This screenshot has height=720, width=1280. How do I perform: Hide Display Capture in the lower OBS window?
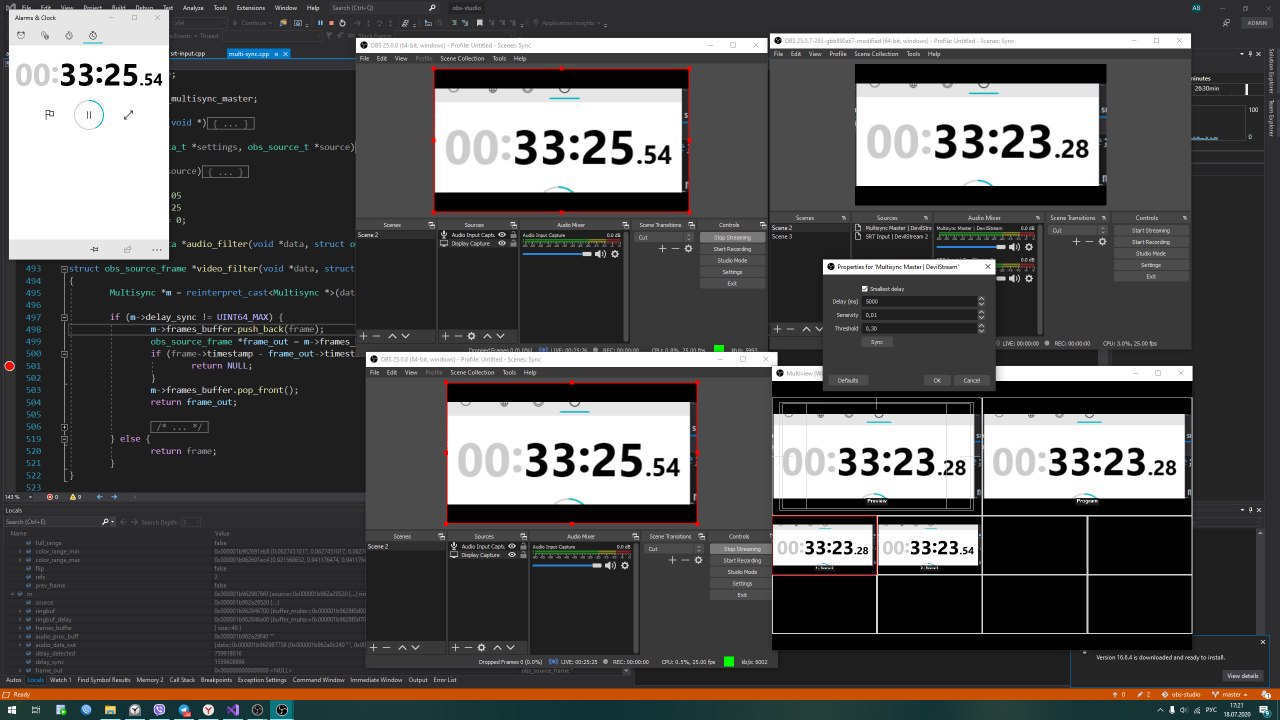click(x=512, y=554)
